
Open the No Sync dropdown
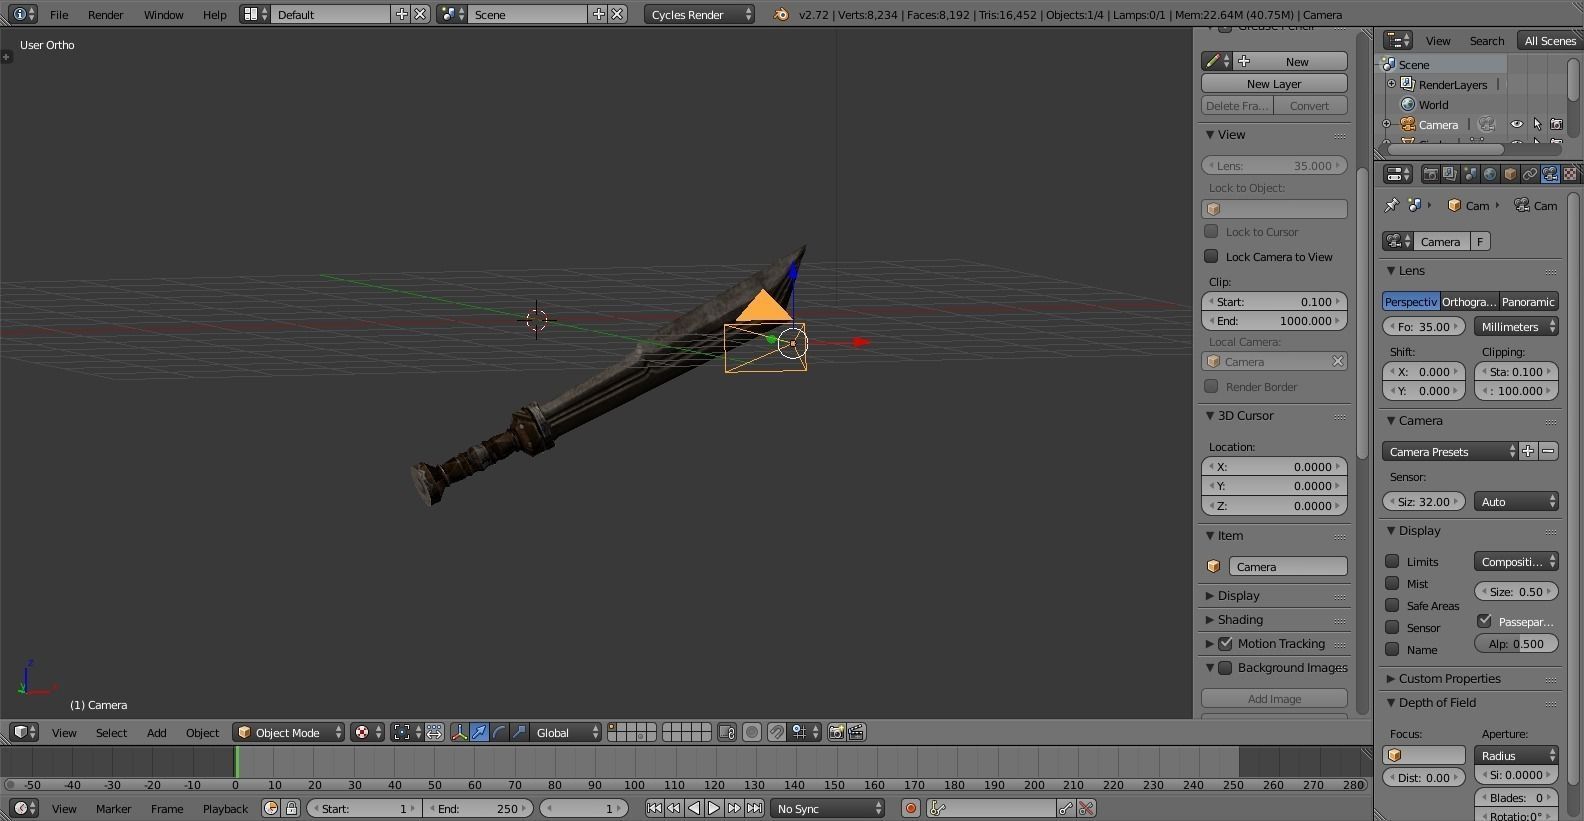click(828, 808)
